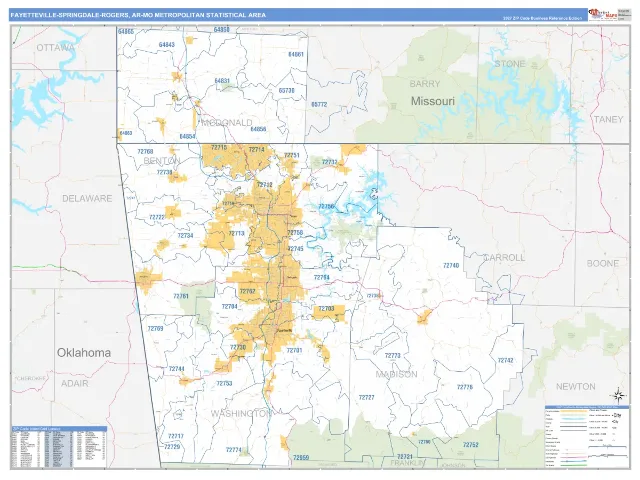Click ZIP code 72959
Image resolution: width=640 pixels, height=480 pixels.
pyautogui.click(x=301, y=458)
